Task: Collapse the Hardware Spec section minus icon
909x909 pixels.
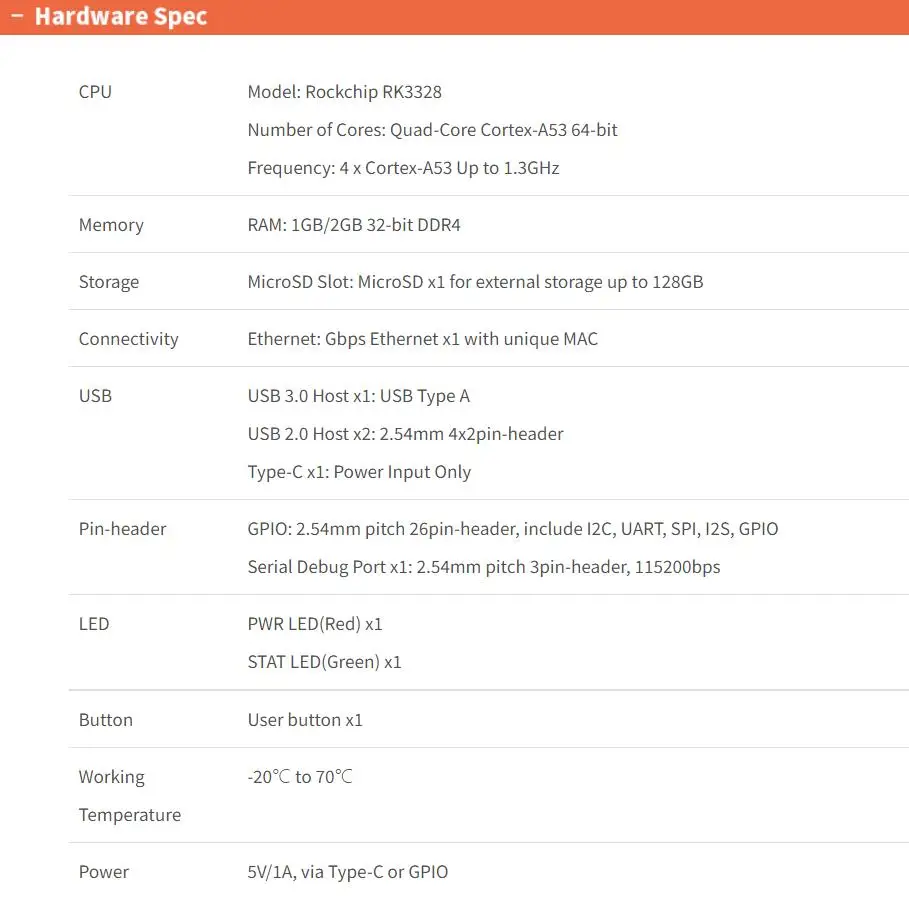Action: [16, 17]
